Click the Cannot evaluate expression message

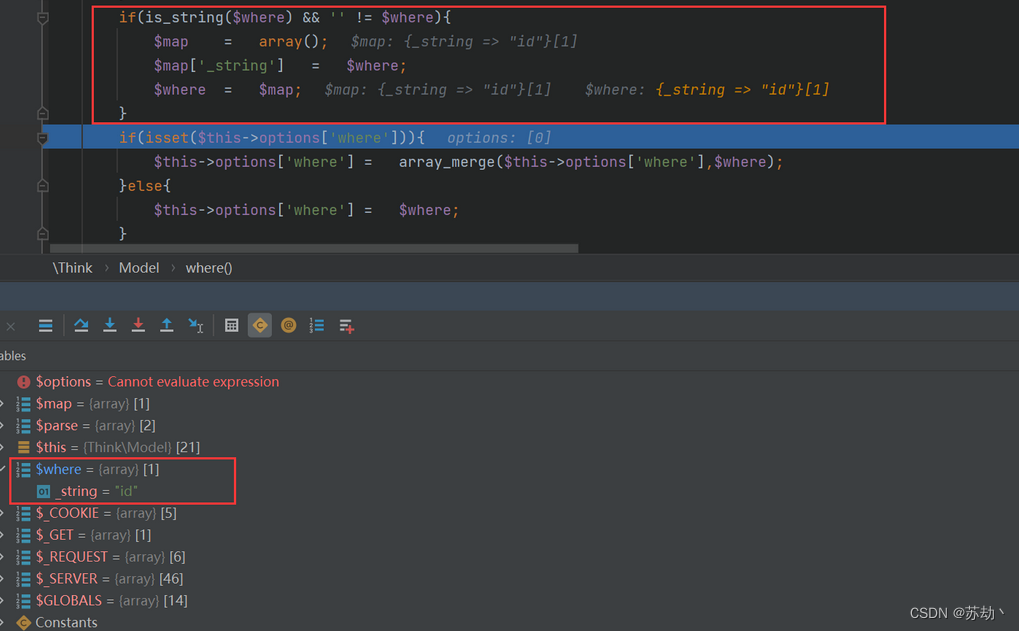[x=193, y=381]
